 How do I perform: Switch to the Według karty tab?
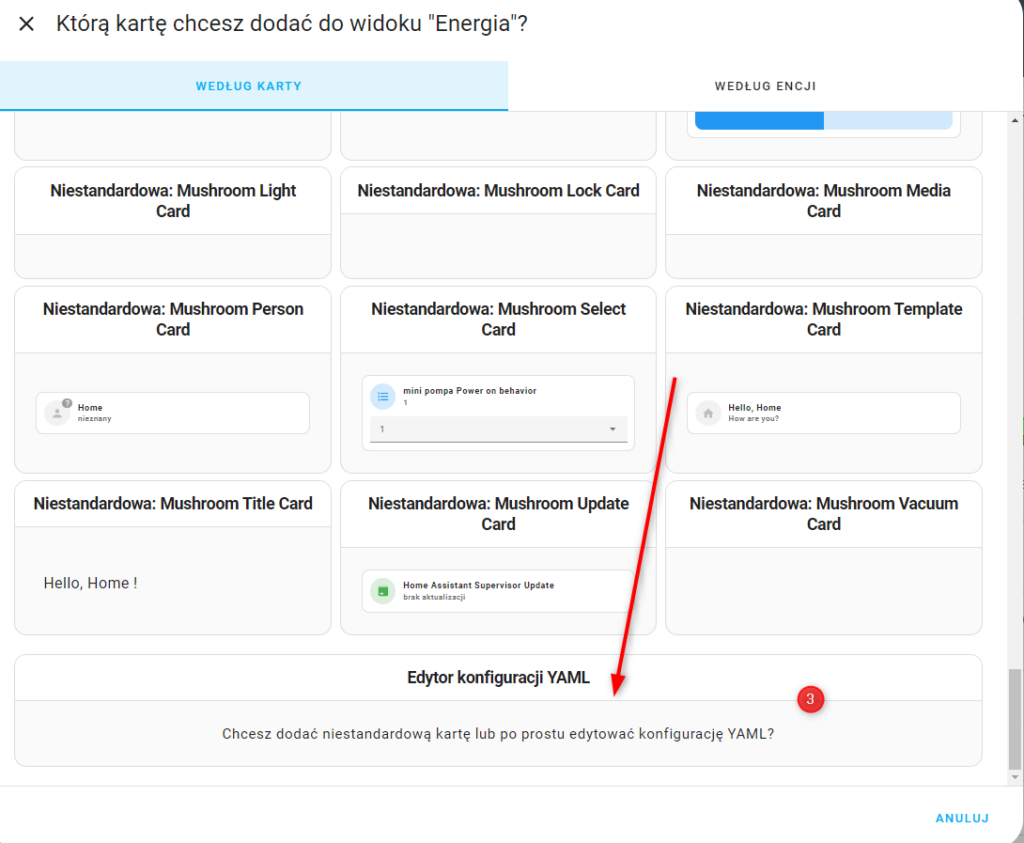tap(249, 86)
